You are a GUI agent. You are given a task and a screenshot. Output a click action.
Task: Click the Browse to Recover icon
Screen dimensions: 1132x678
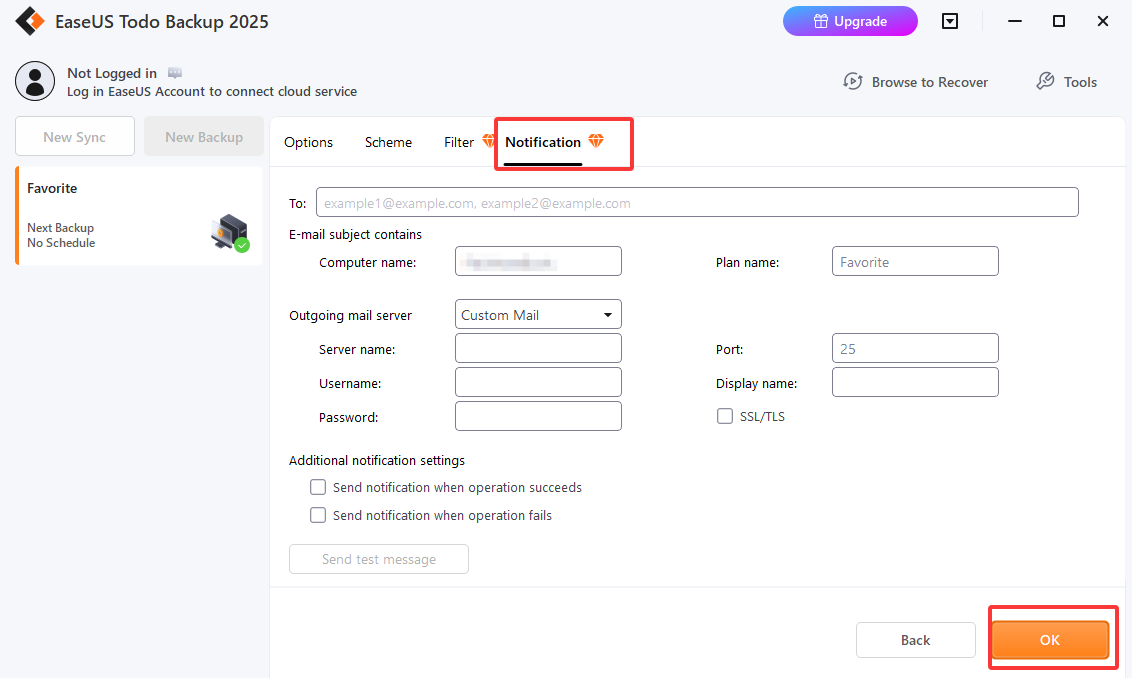point(853,82)
